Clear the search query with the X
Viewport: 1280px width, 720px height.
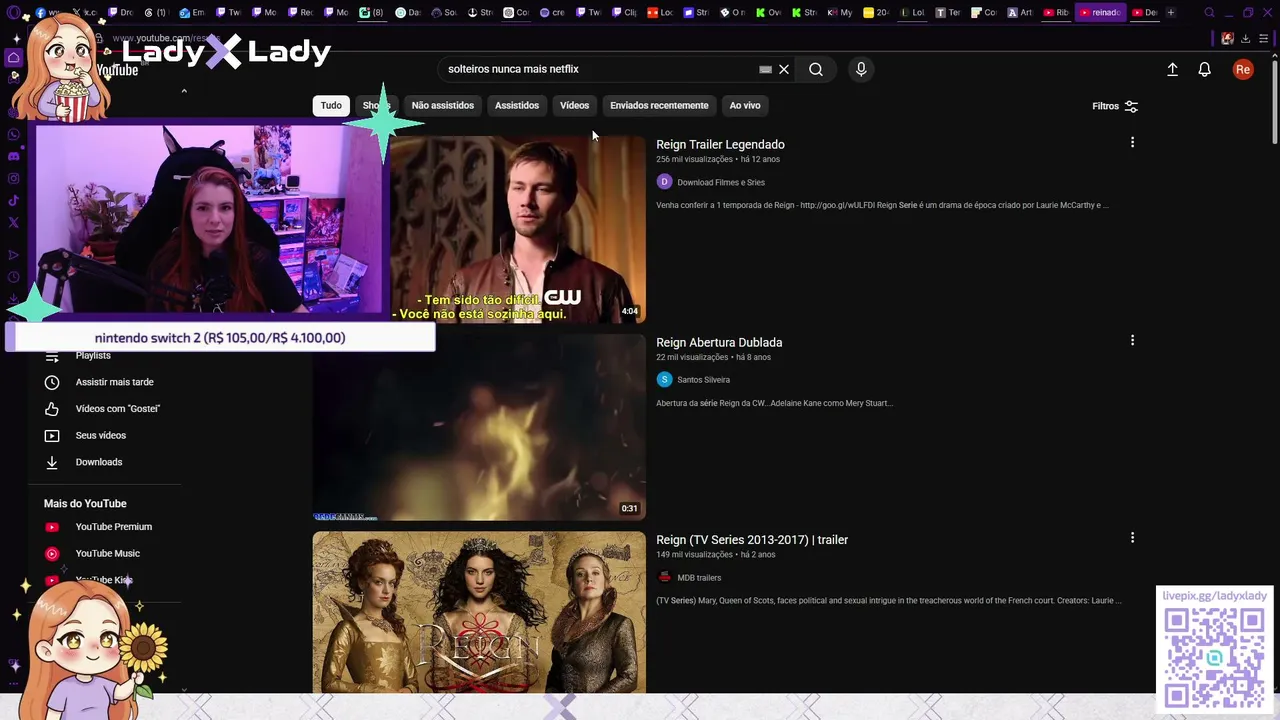pyautogui.click(x=784, y=69)
